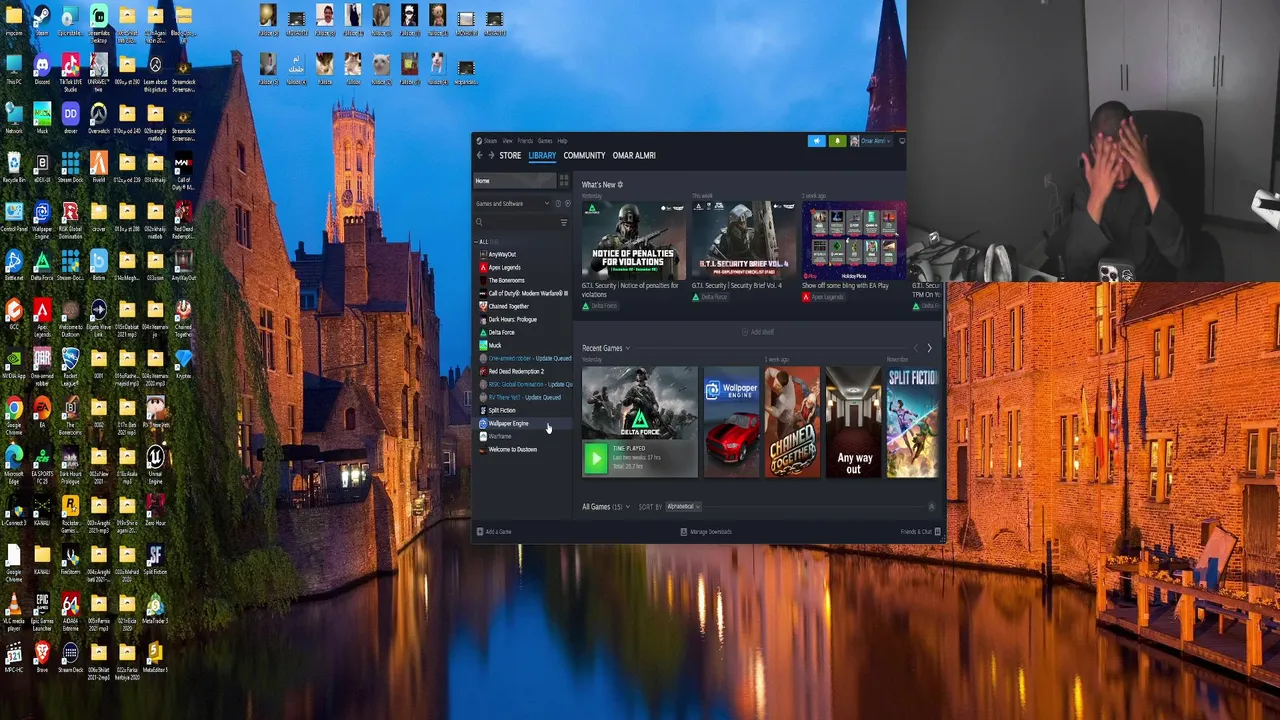The width and height of the screenshot is (1280, 720).
Task: Open the Steam announcements megaphone button
Action: (x=817, y=141)
